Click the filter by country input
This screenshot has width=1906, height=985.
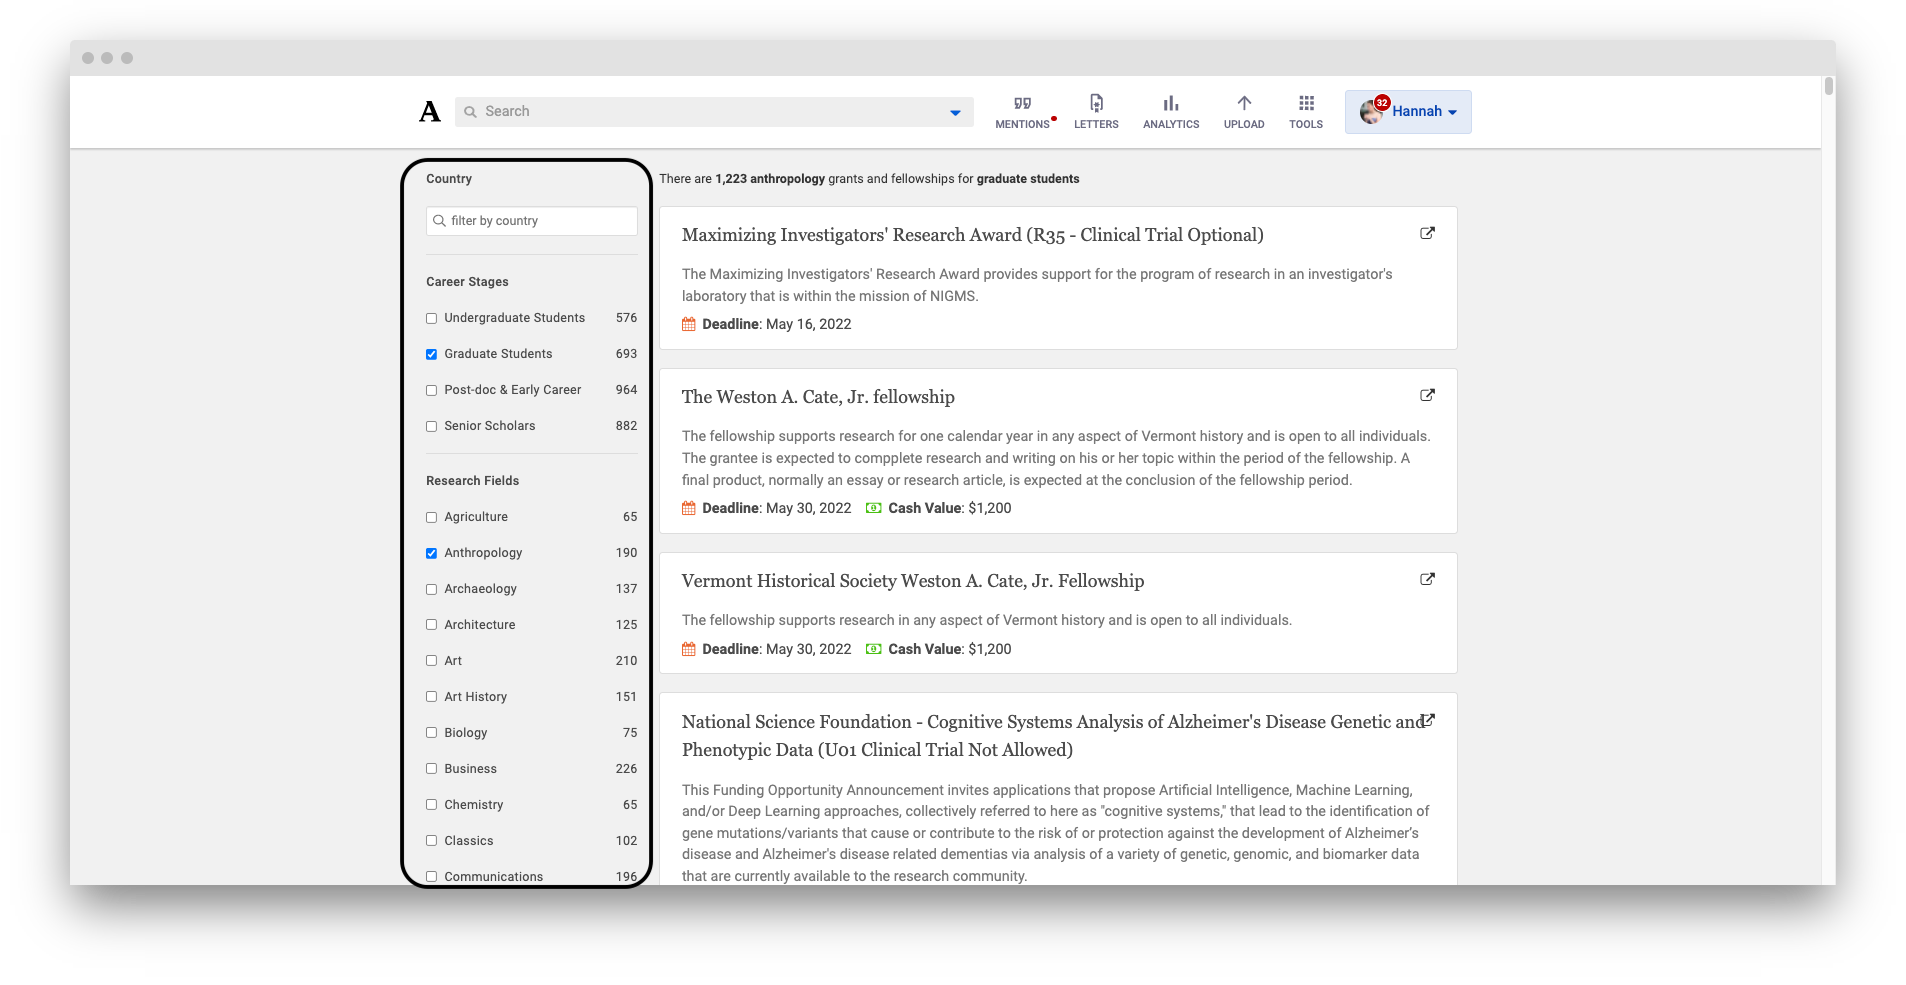coord(532,221)
